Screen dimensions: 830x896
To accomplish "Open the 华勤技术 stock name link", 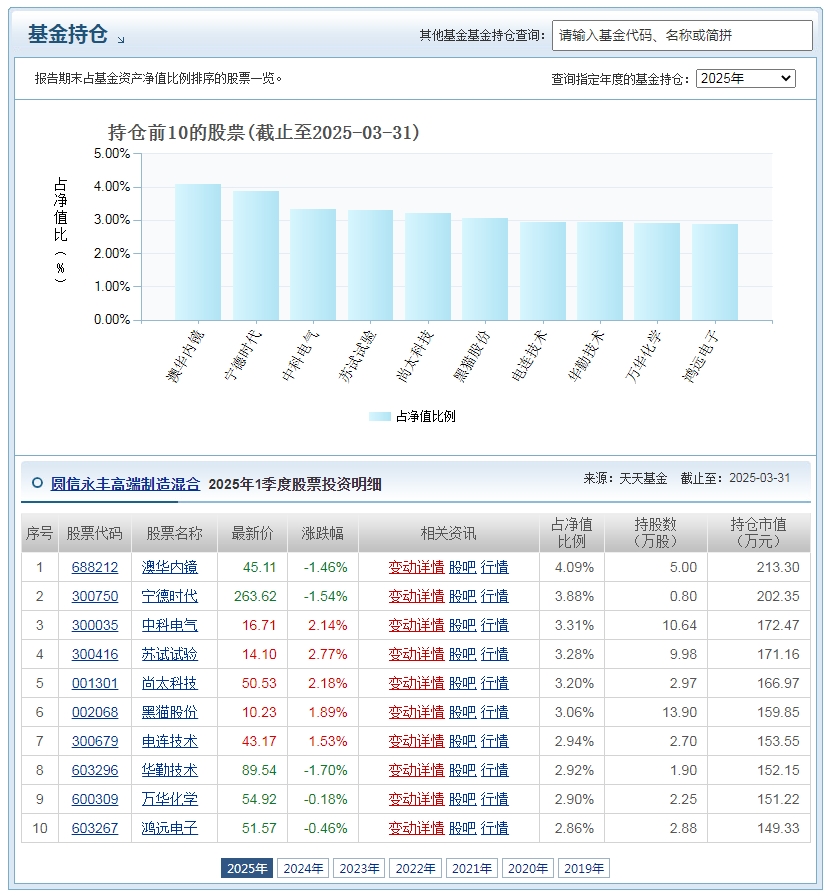I will 170,770.
